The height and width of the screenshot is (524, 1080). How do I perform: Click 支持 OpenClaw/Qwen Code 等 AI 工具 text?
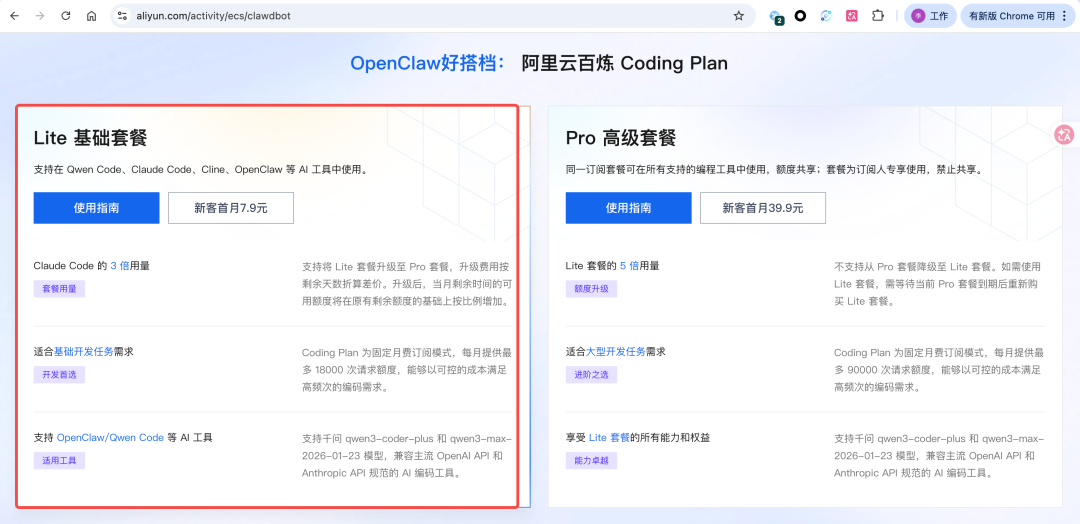[x=123, y=438]
